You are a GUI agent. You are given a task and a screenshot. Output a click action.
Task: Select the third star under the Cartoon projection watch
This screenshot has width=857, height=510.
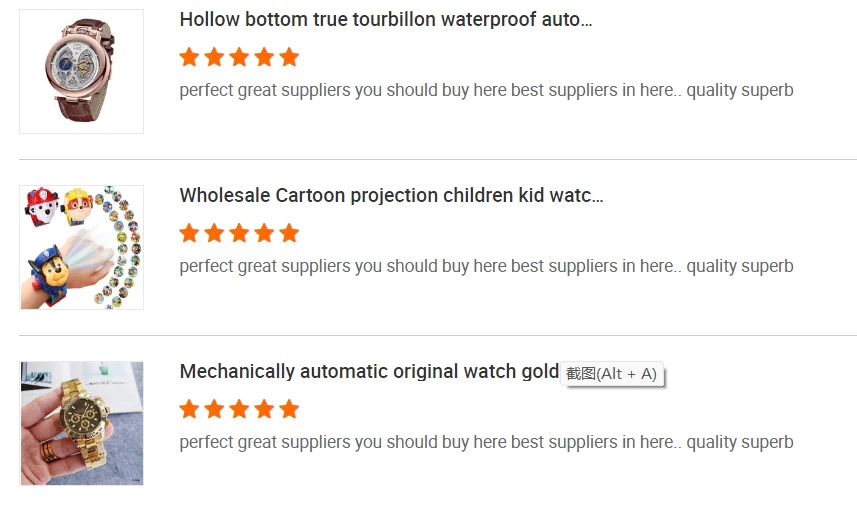point(239,233)
